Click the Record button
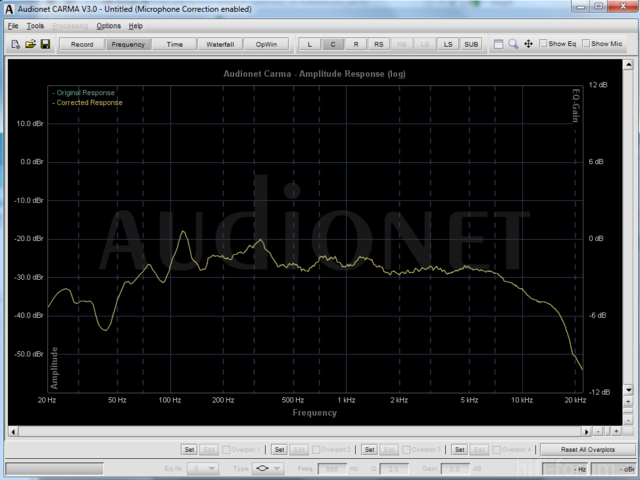 (x=82, y=44)
